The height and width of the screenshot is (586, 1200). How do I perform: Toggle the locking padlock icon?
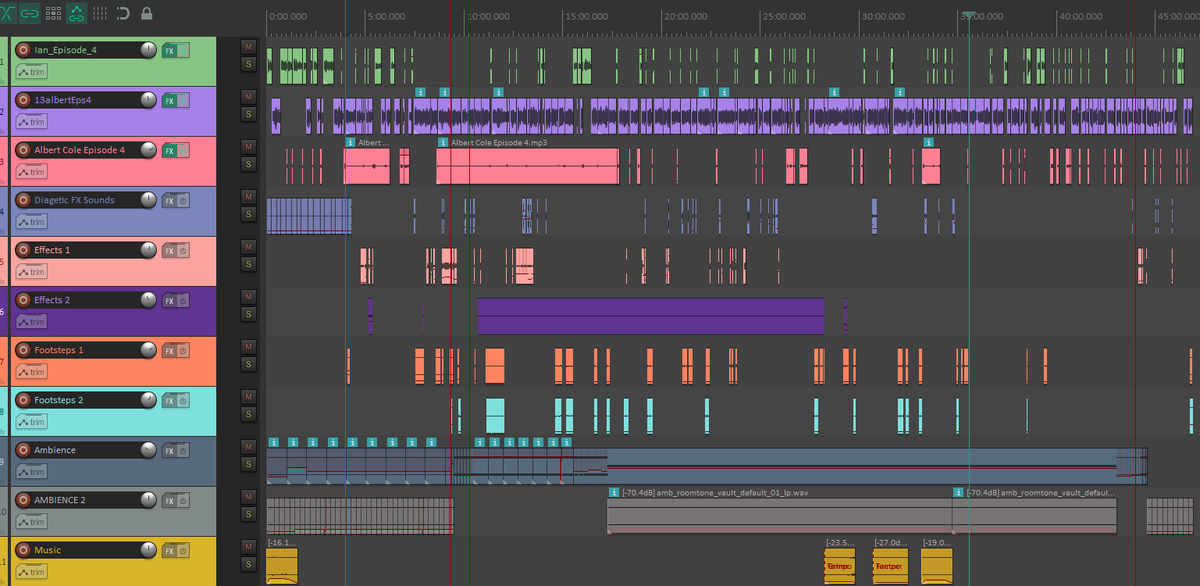[147, 13]
